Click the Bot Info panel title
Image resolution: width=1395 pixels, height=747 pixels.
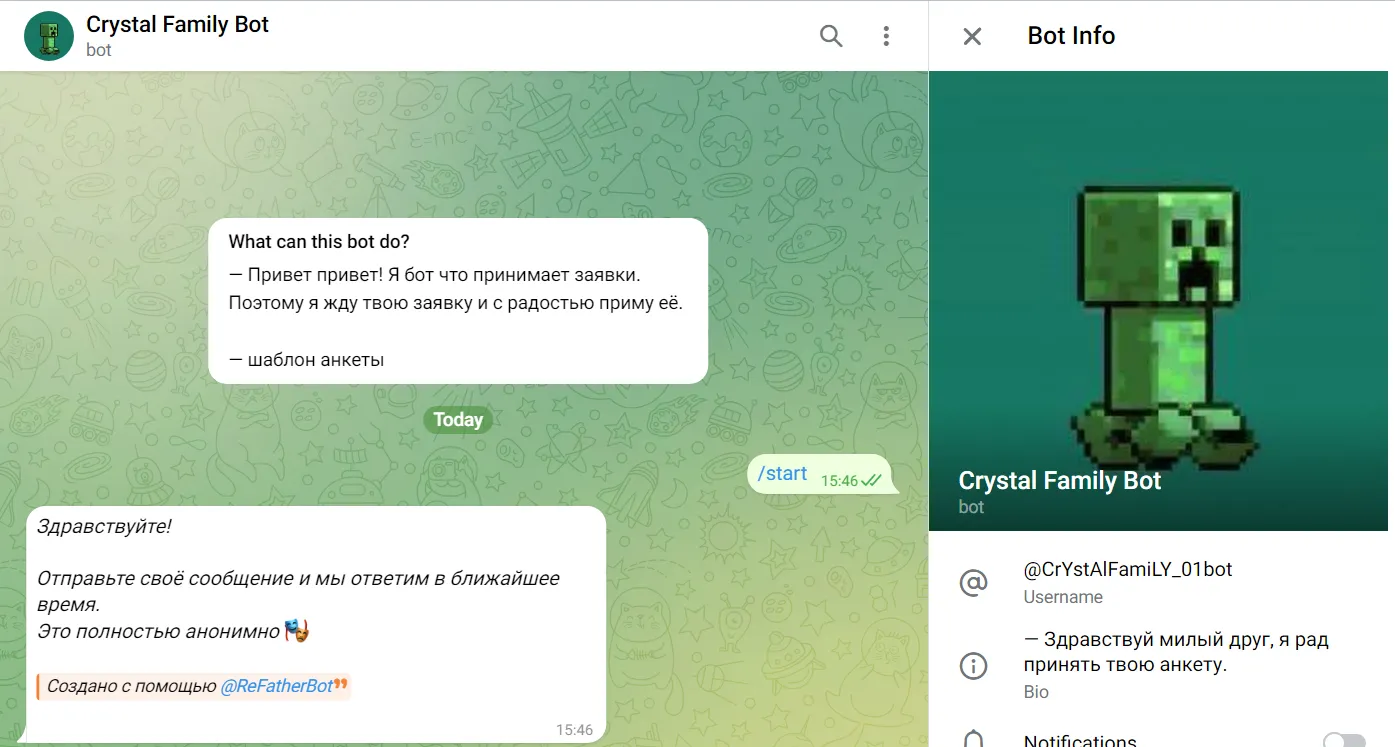click(1071, 36)
